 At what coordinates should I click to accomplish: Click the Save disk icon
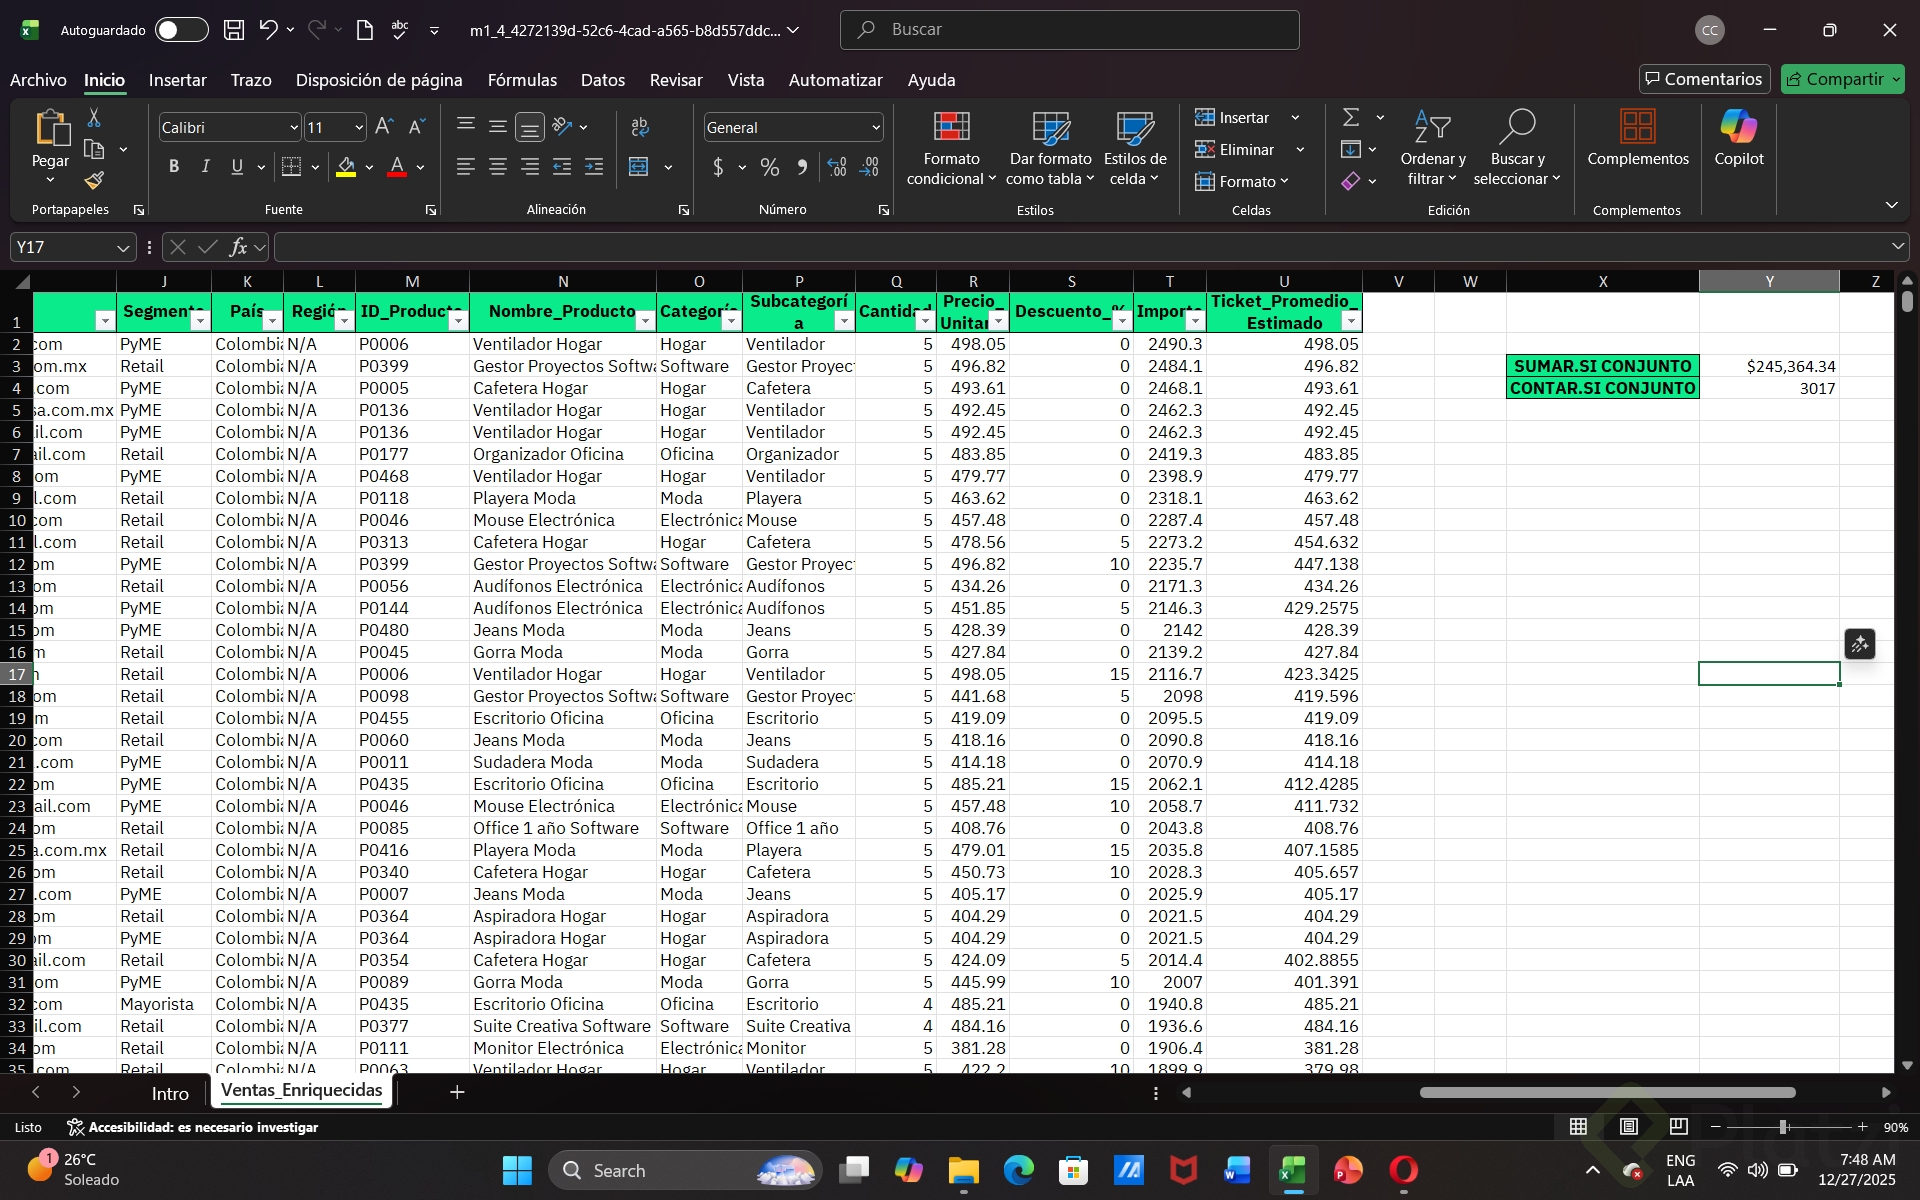tap(234, 30)
